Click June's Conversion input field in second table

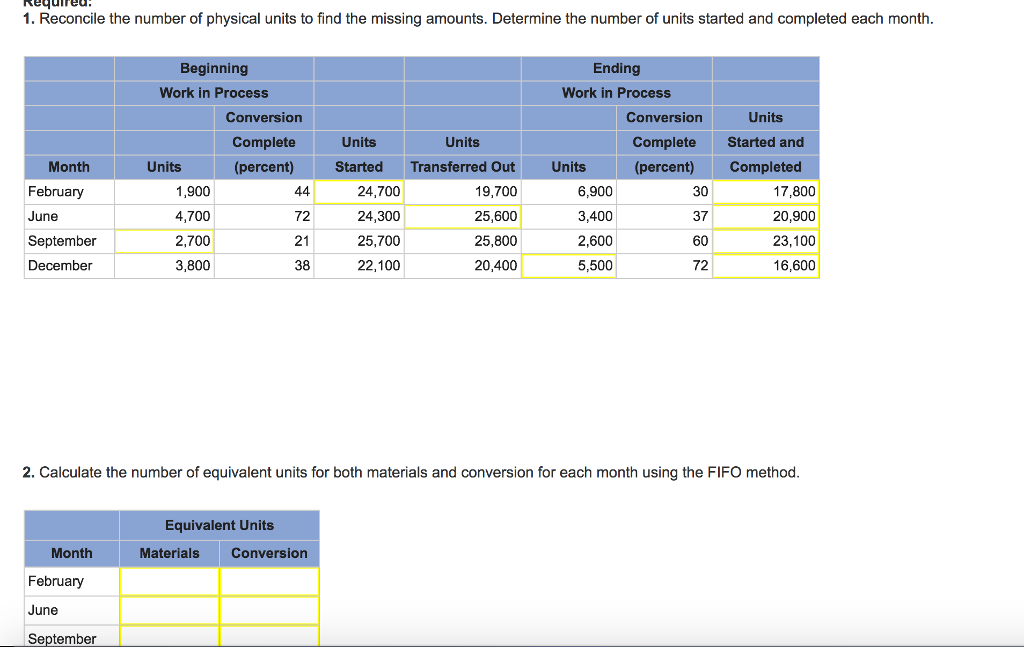pyautogui.click(x=269, y=610)
